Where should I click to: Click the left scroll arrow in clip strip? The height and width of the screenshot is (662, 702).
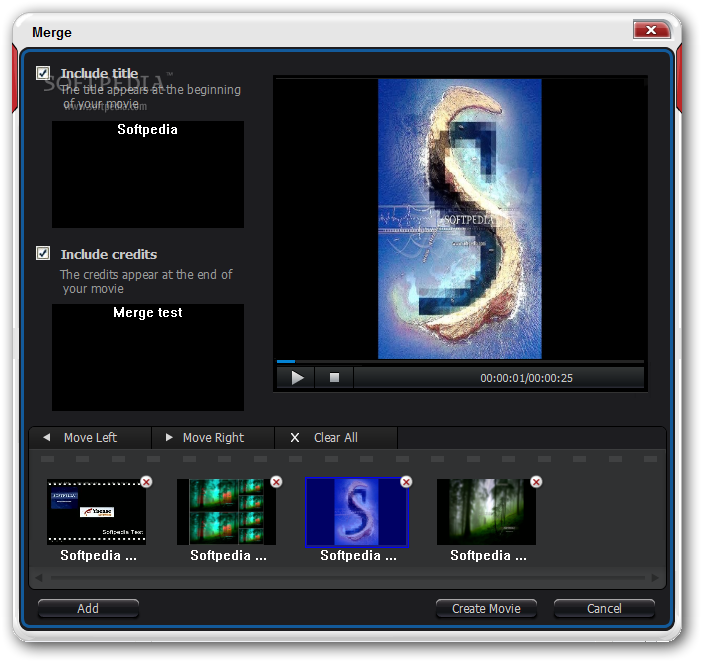tap(39, 578)
